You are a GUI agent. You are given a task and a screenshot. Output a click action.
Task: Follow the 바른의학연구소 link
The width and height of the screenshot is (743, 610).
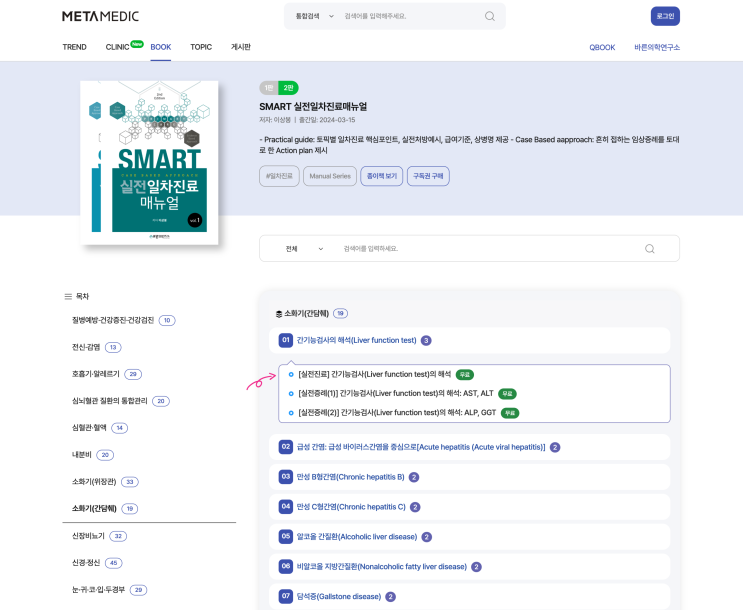tap(657, 47)
